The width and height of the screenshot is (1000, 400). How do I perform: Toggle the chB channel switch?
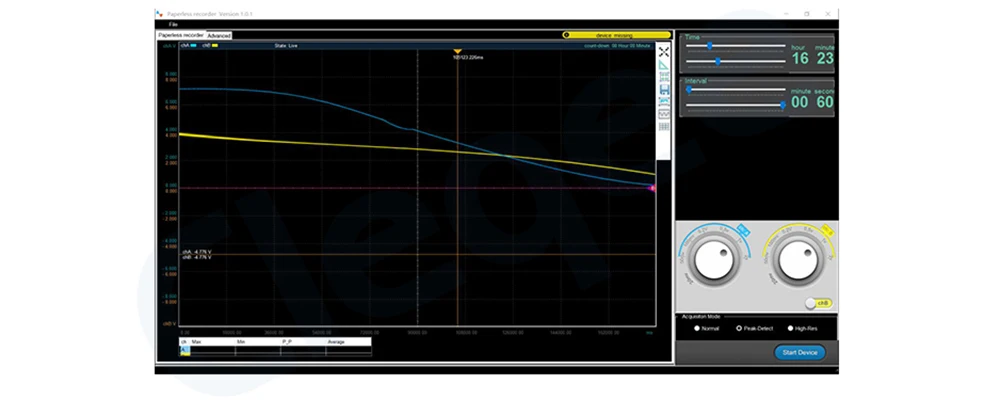(x=818, y=304)
